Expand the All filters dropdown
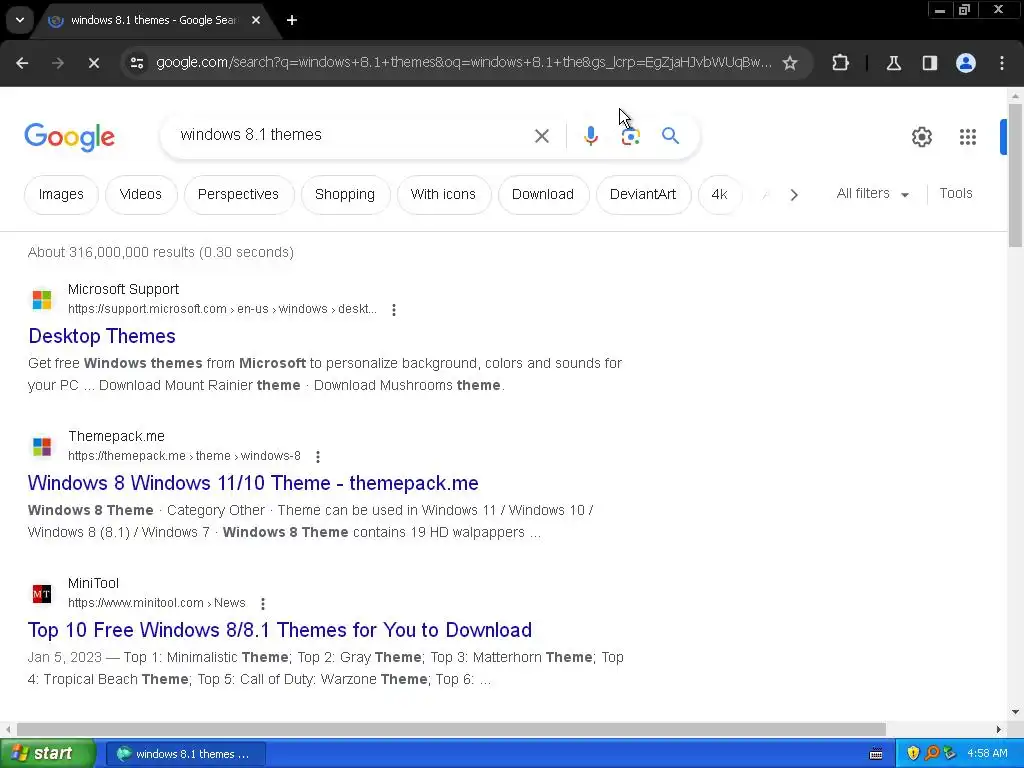 click(x=872, y=194)
